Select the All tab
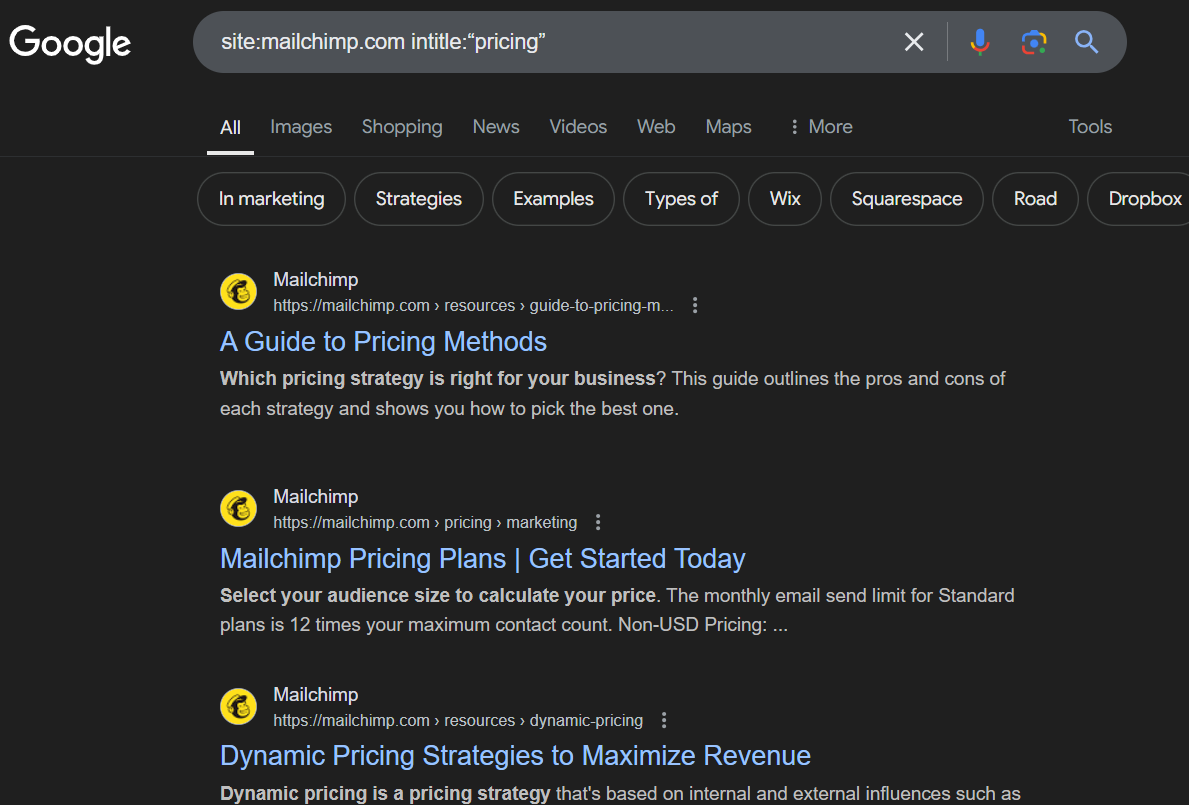Screen dimensions: 1189x805 [x=231, y=127]
